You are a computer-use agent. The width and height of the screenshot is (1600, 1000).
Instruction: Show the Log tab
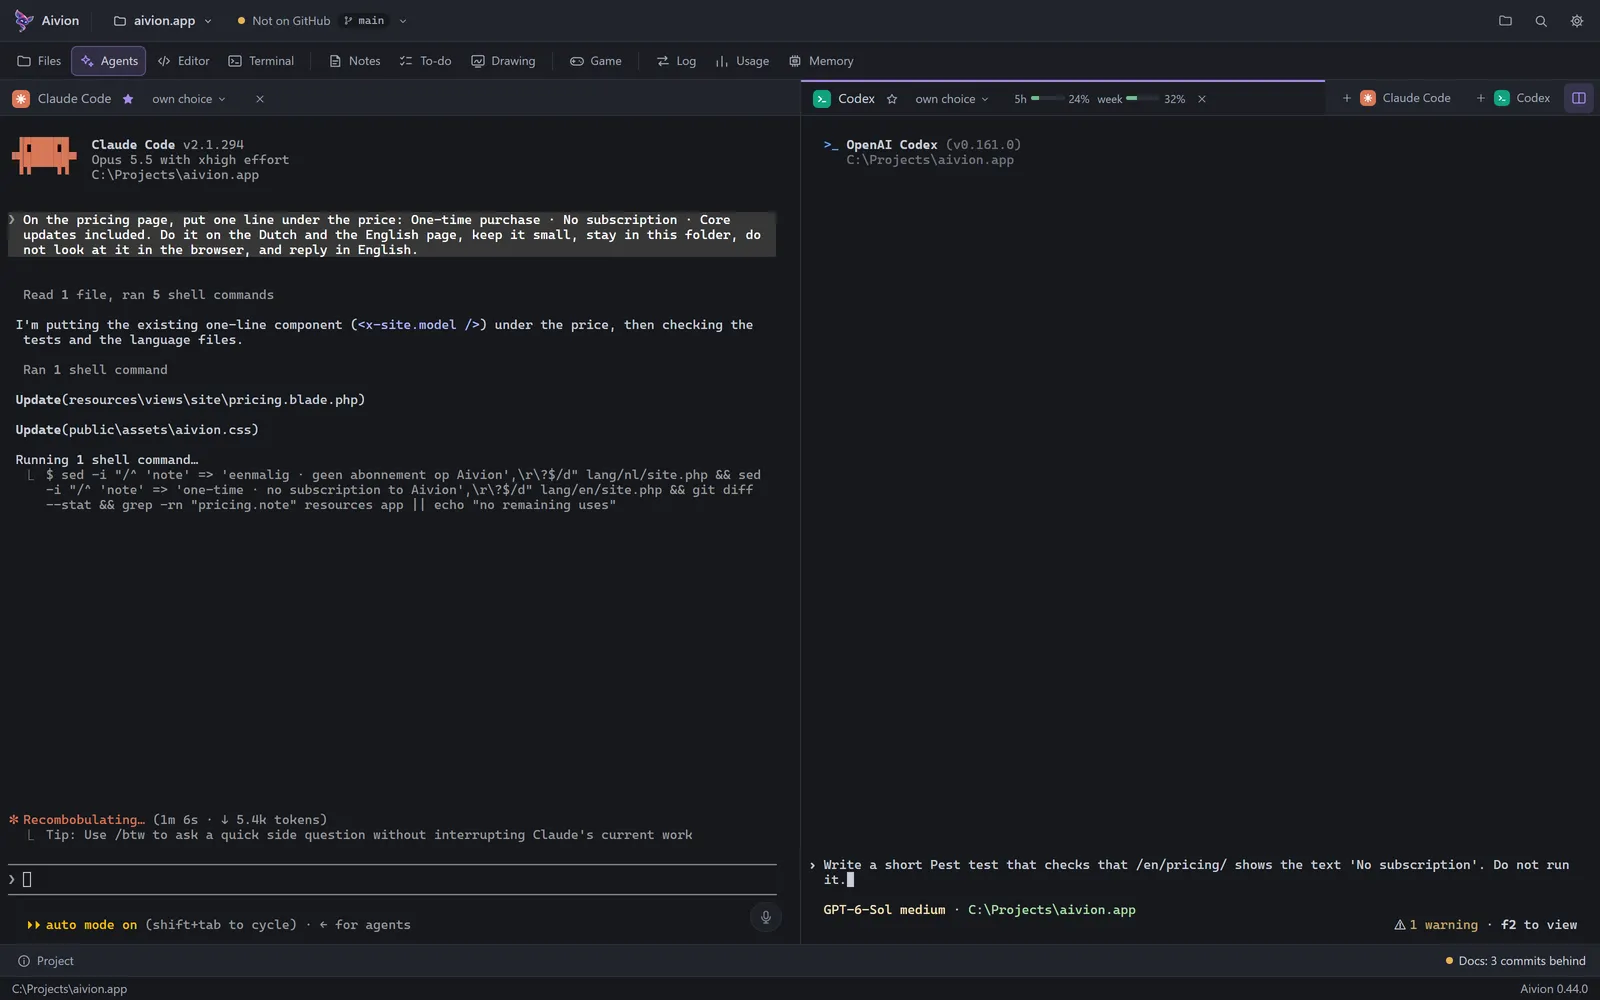pyautogui.click(x=676, y=61)
